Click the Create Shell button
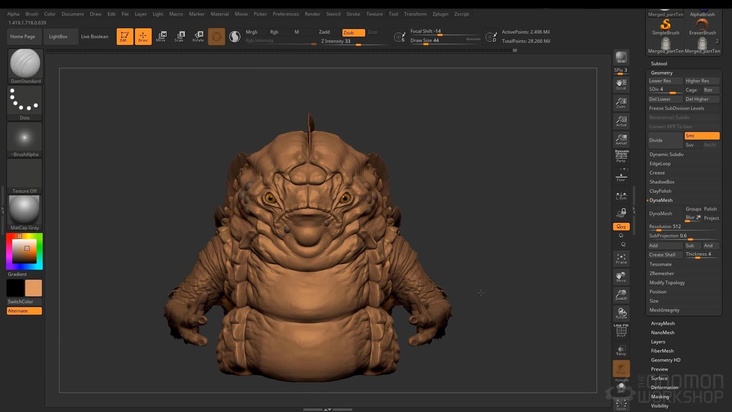The image size is (732, 412). click(665, 255)
